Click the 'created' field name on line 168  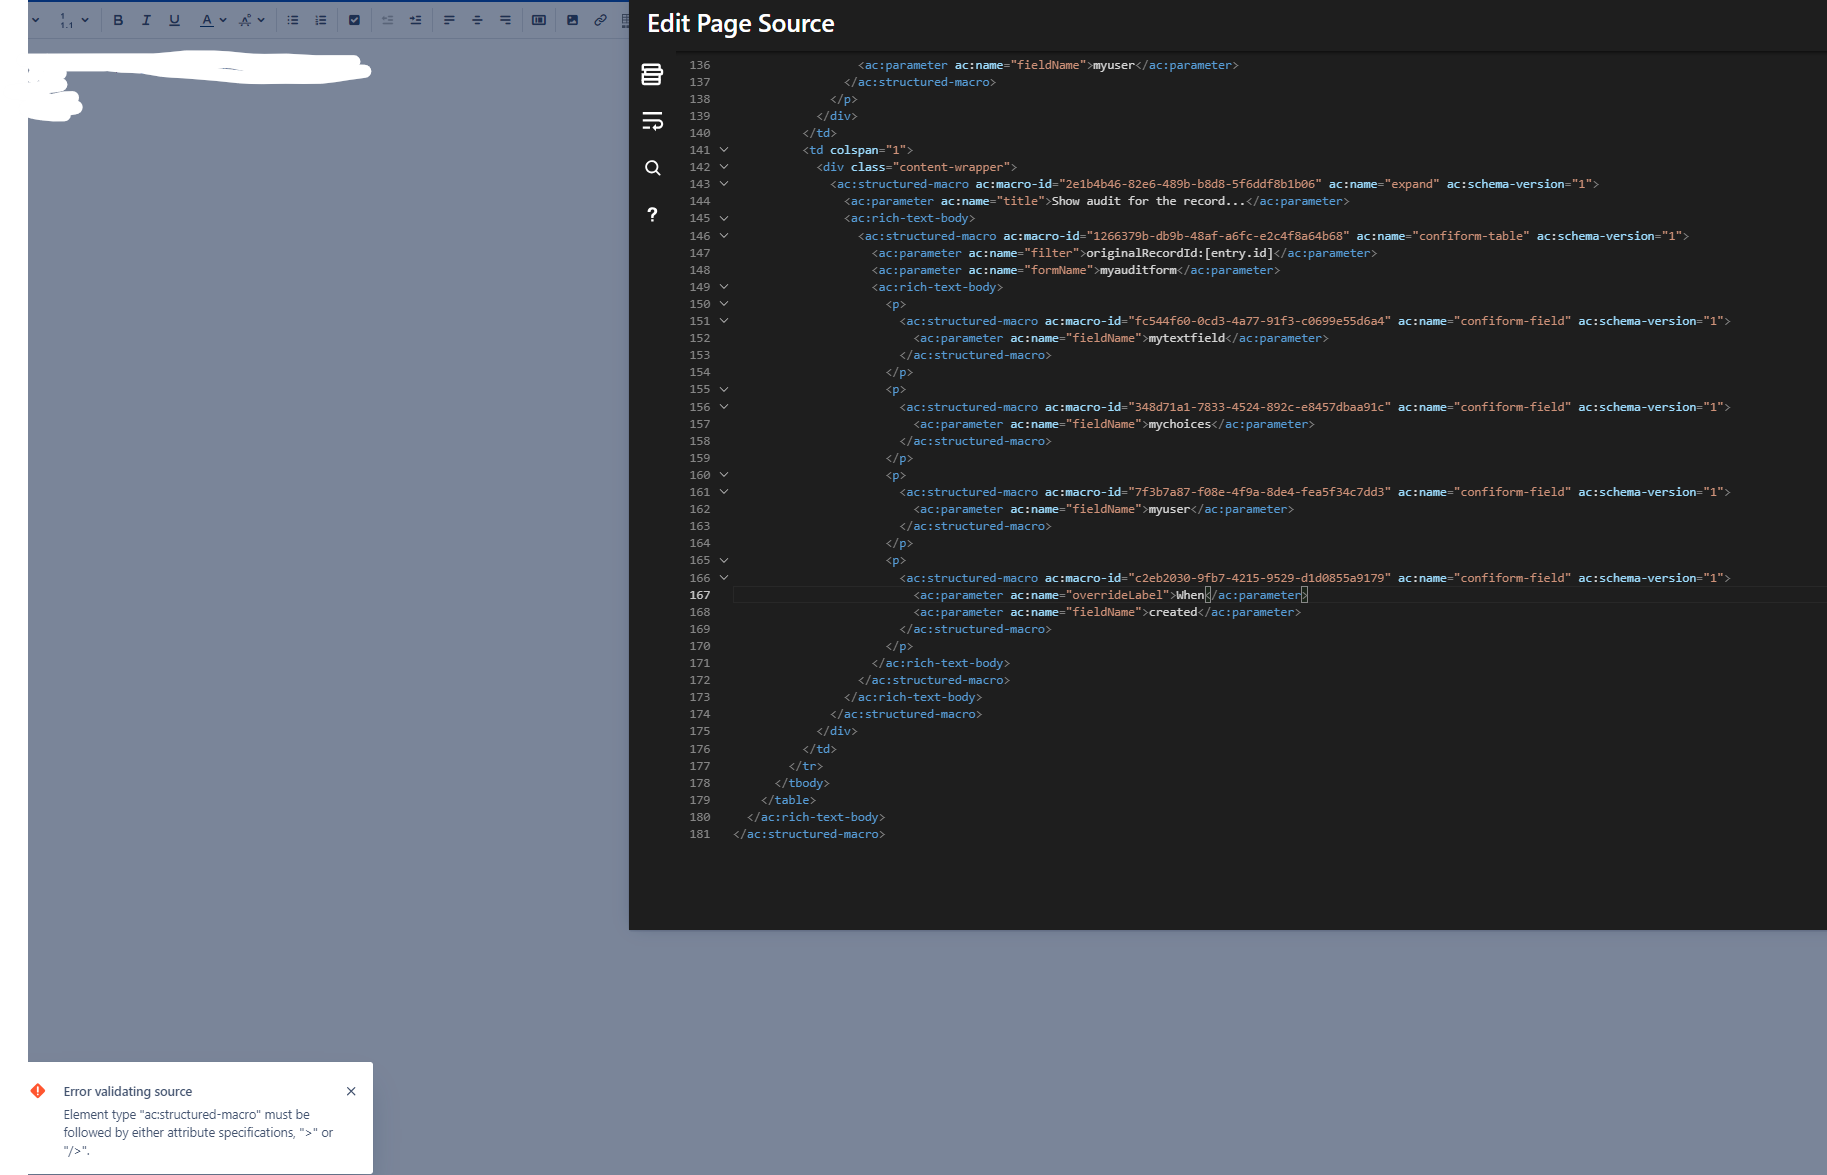click(x=1173, y=612)
